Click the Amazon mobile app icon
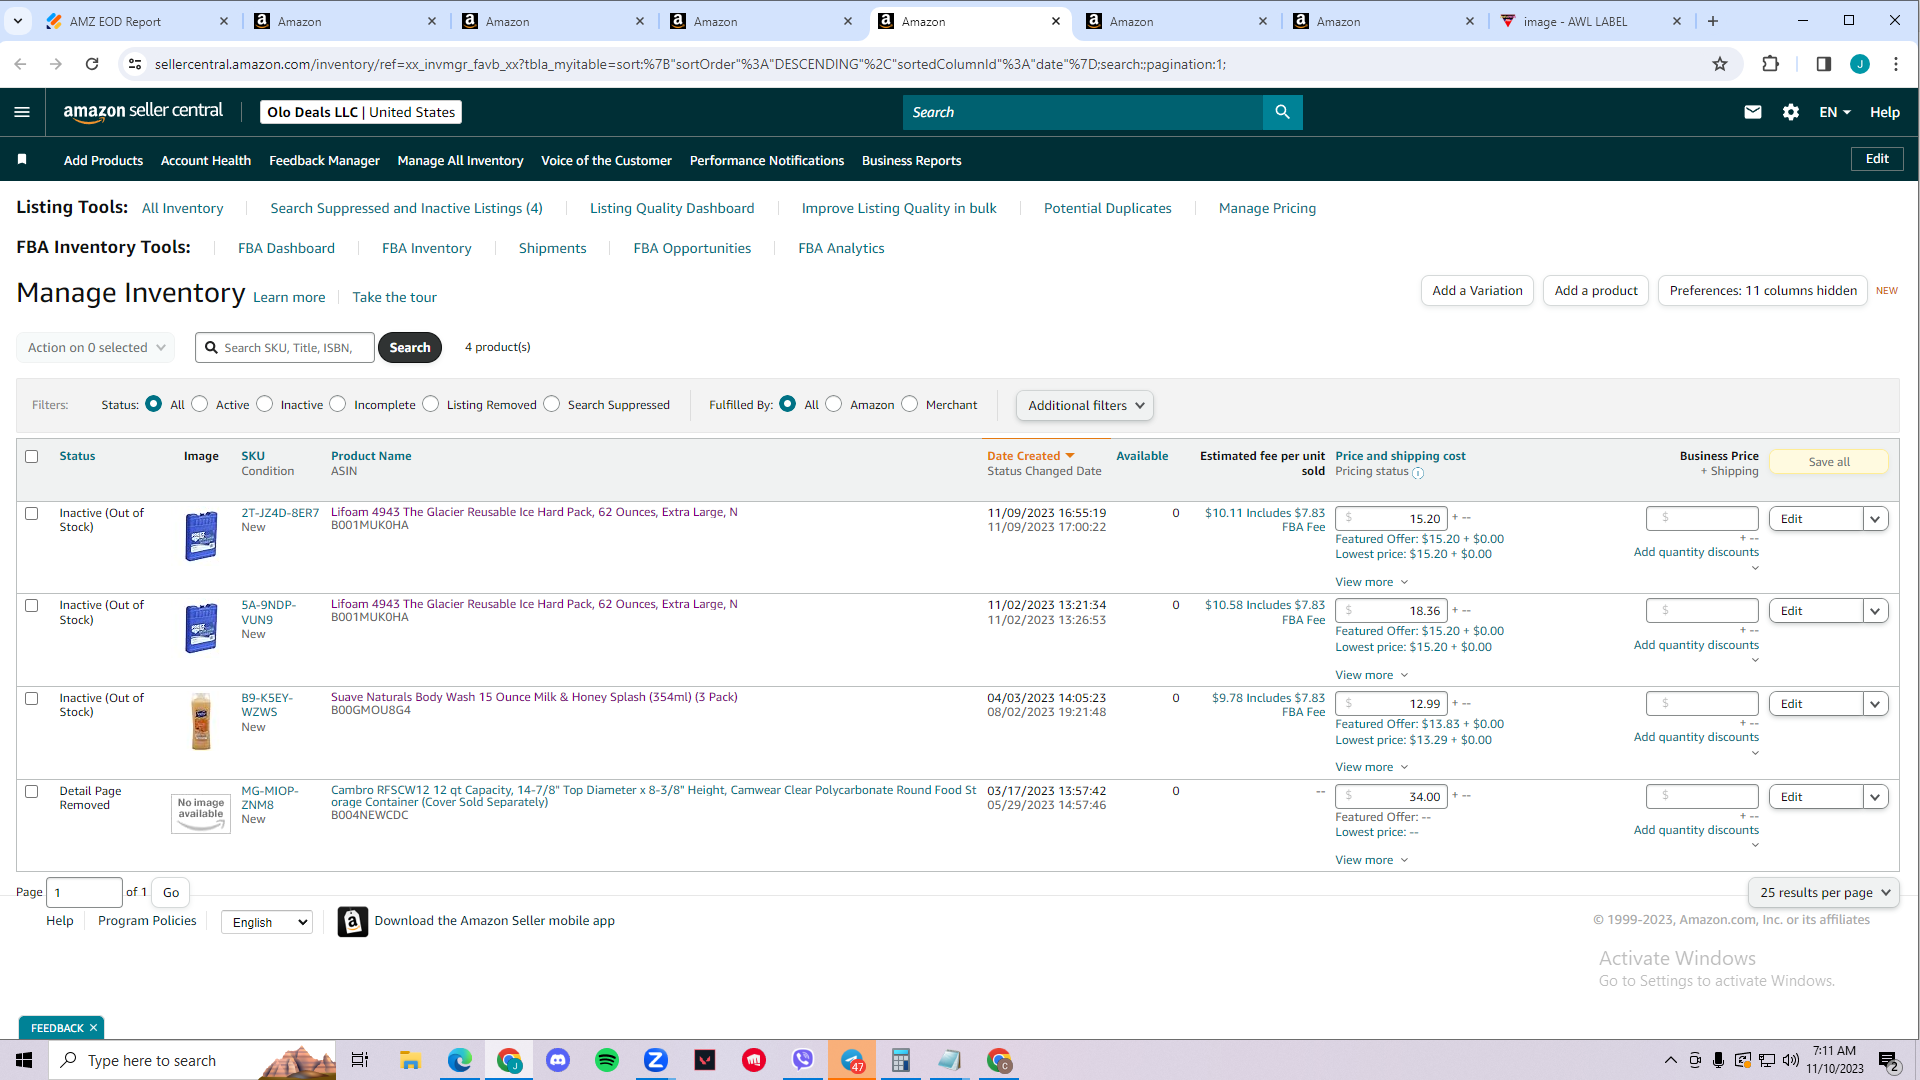The image size is (1920, 1080). [352, 921]
